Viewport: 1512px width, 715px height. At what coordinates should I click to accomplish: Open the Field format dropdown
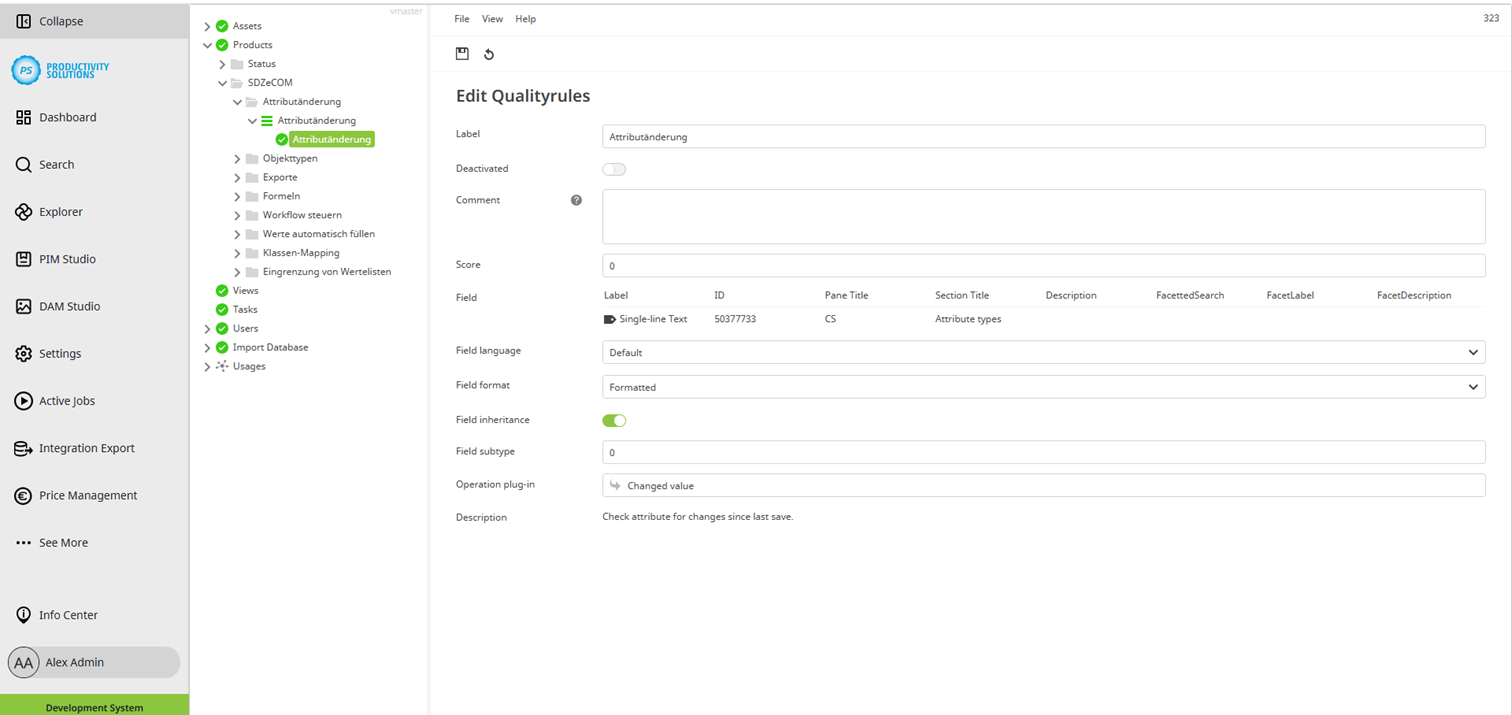[1471, 387]
